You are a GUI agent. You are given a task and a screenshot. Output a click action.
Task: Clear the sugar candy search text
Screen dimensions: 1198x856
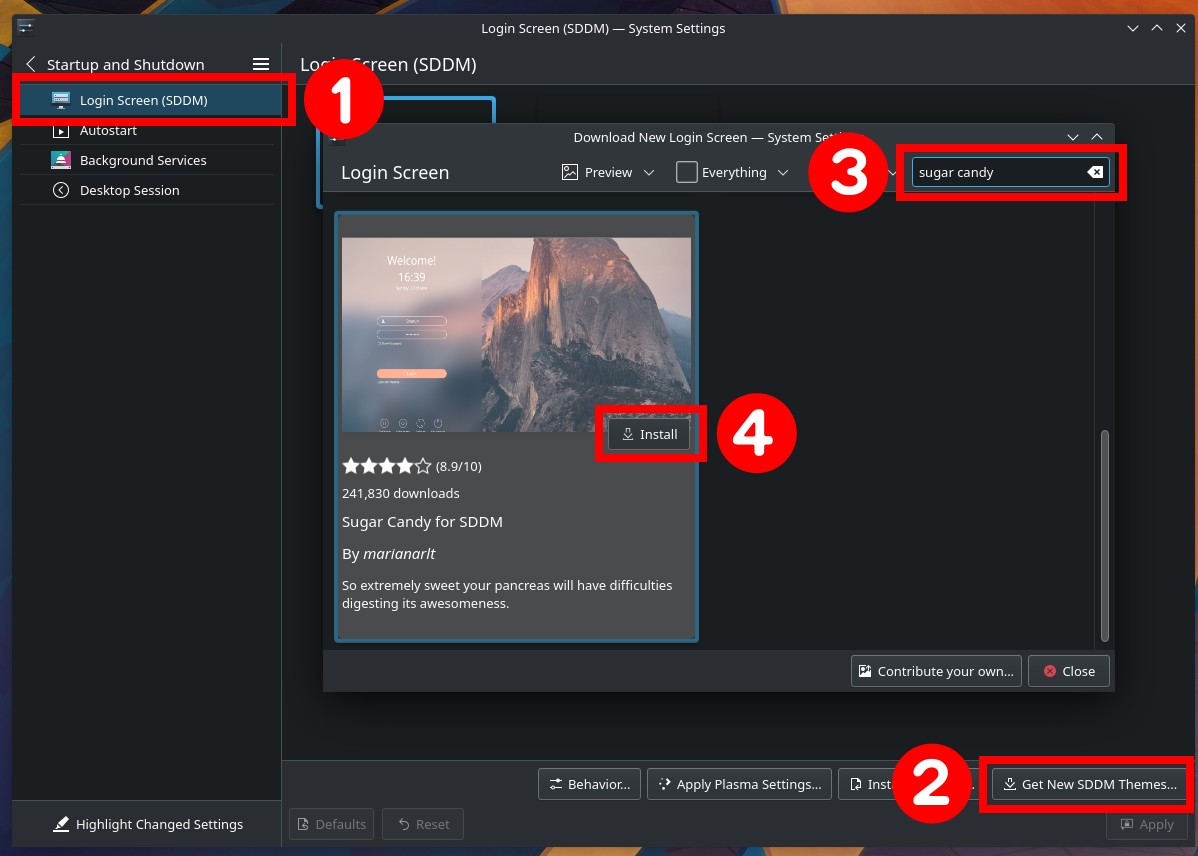pyautogui.click(x=1095, y=172)
